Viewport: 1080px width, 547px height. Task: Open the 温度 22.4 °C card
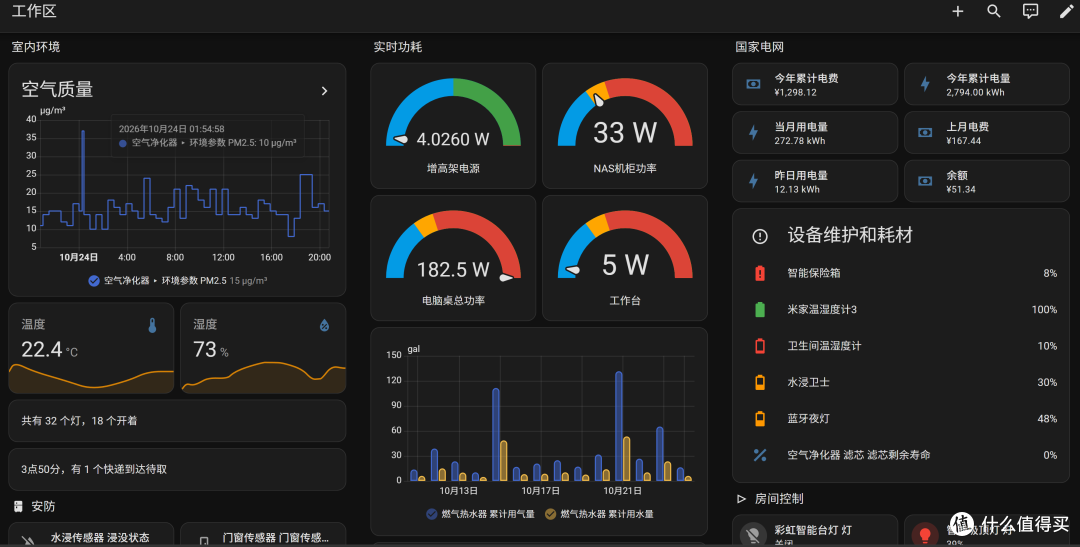pos(91,348)
